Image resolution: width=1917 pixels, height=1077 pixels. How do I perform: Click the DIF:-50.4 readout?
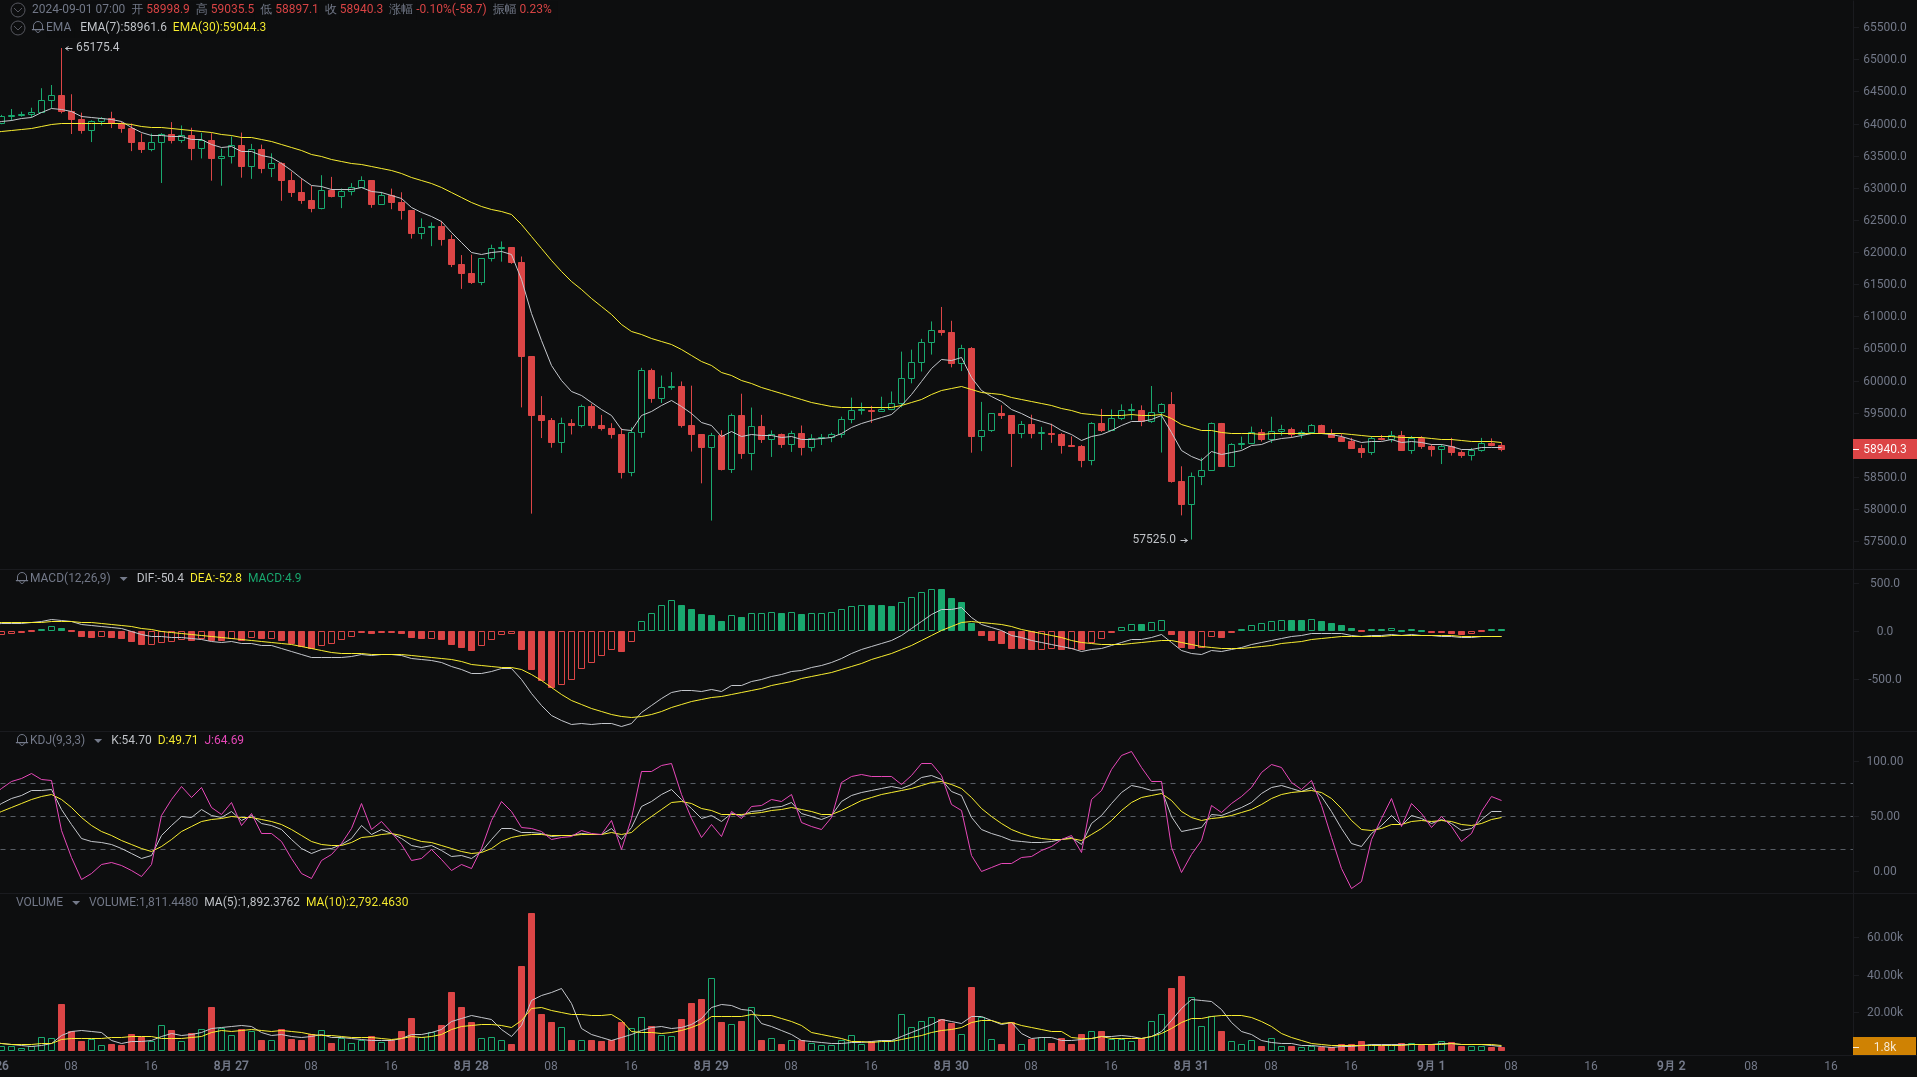tap(160, 578)
